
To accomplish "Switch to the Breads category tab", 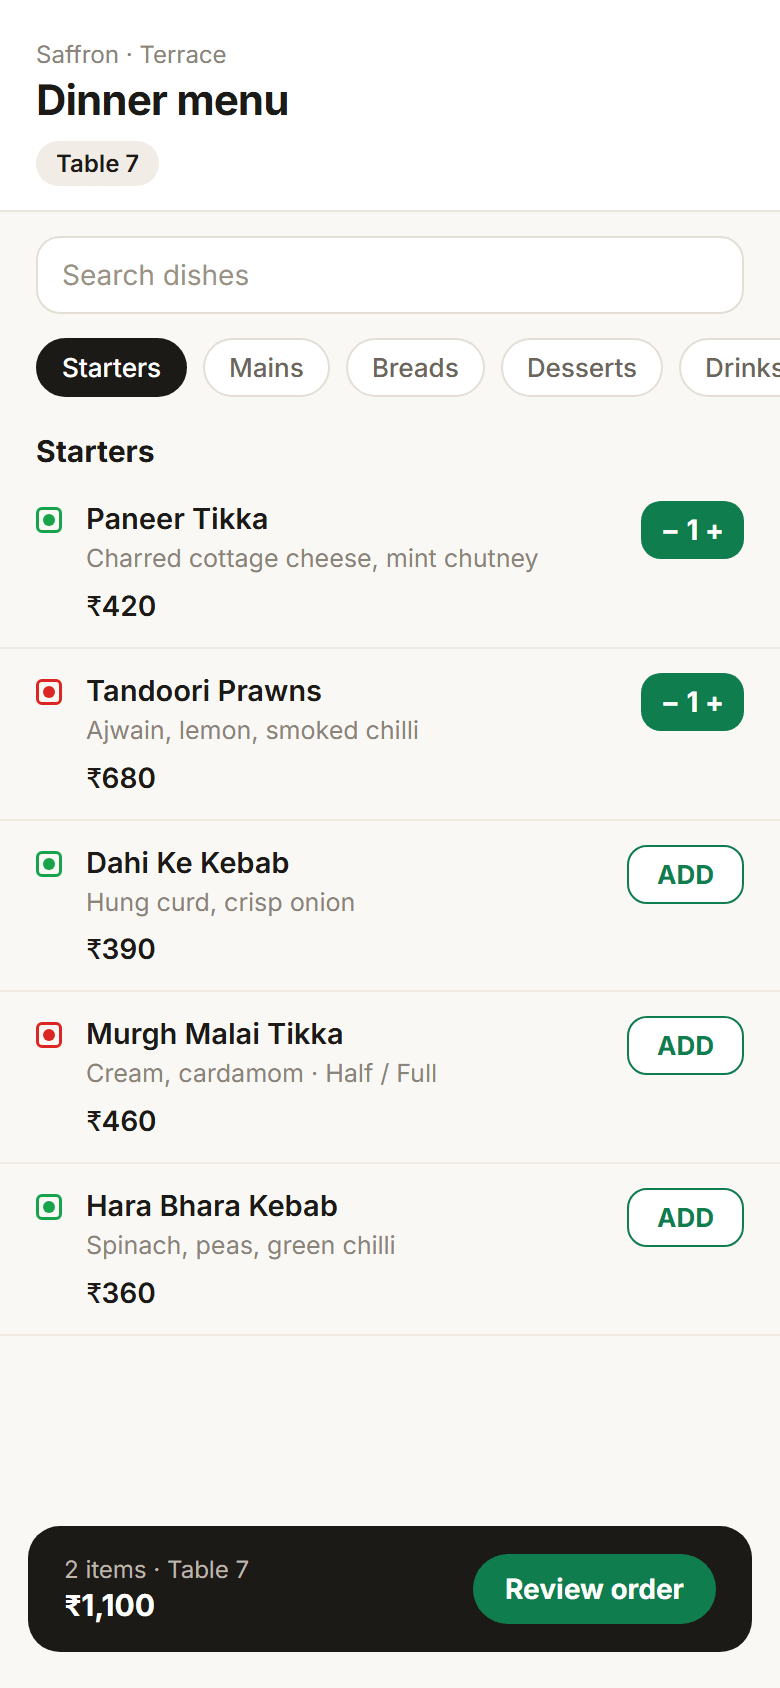I will [x=415, y=368].
